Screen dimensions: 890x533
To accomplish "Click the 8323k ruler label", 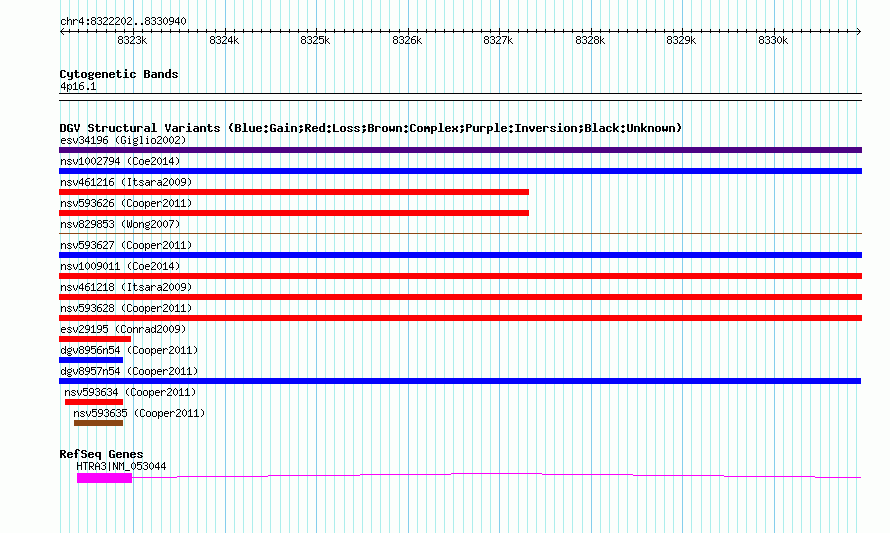I will pos(132,40).
